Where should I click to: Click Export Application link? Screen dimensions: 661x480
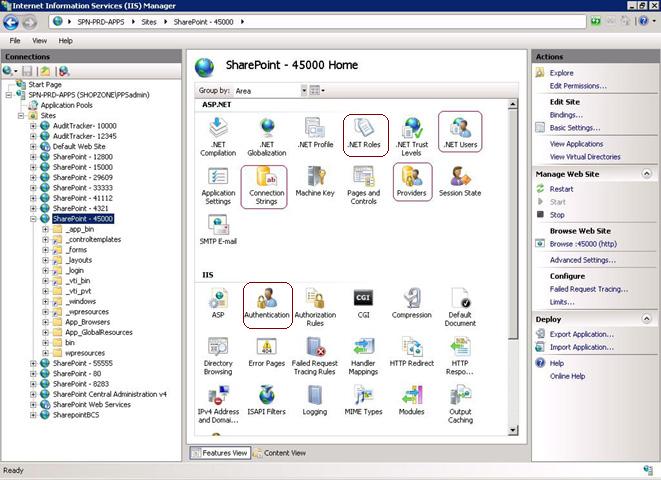pos(582,334)
